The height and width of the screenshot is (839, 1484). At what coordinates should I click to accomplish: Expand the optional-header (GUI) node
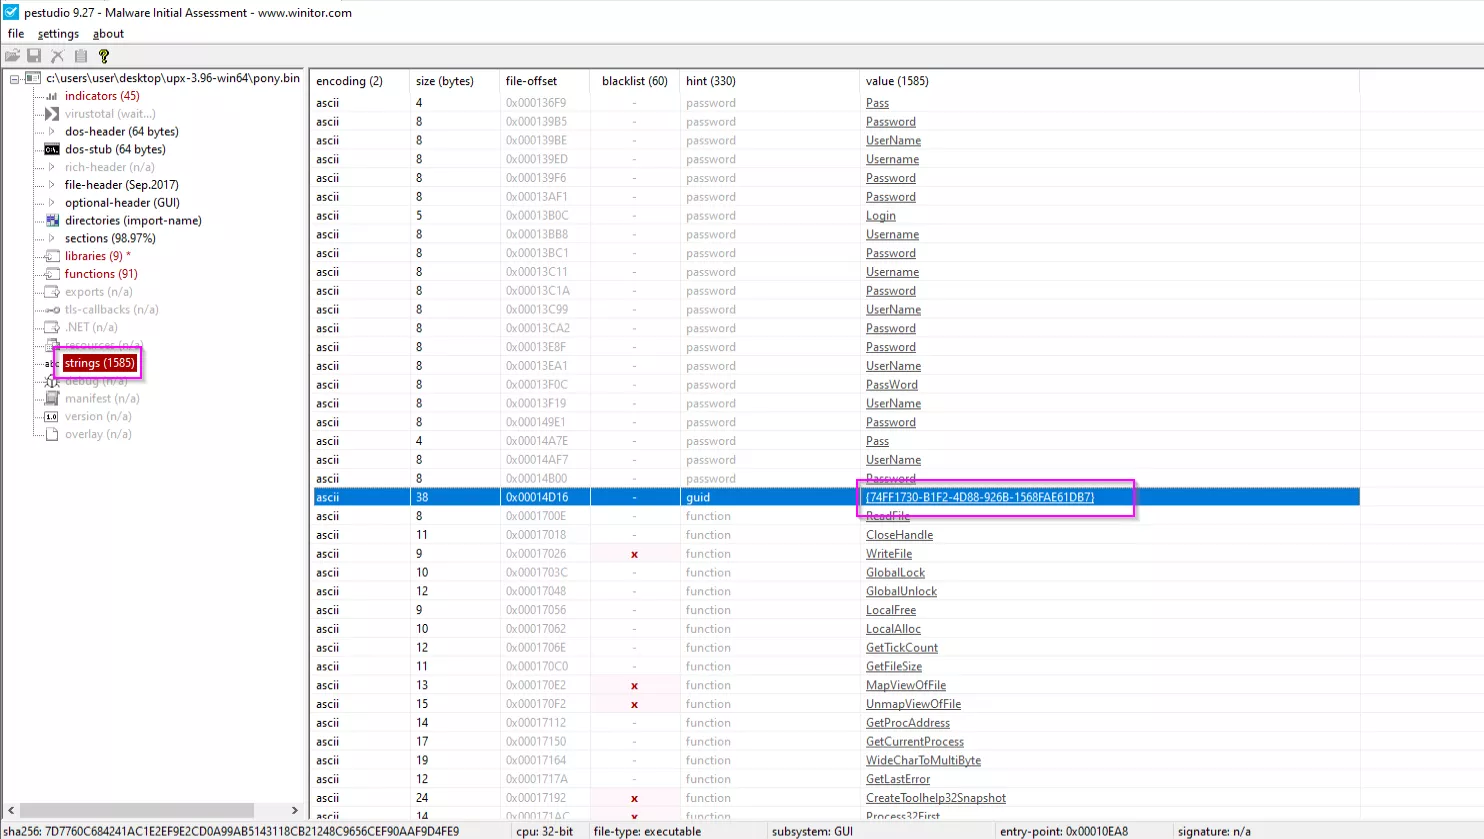[52, 203]
